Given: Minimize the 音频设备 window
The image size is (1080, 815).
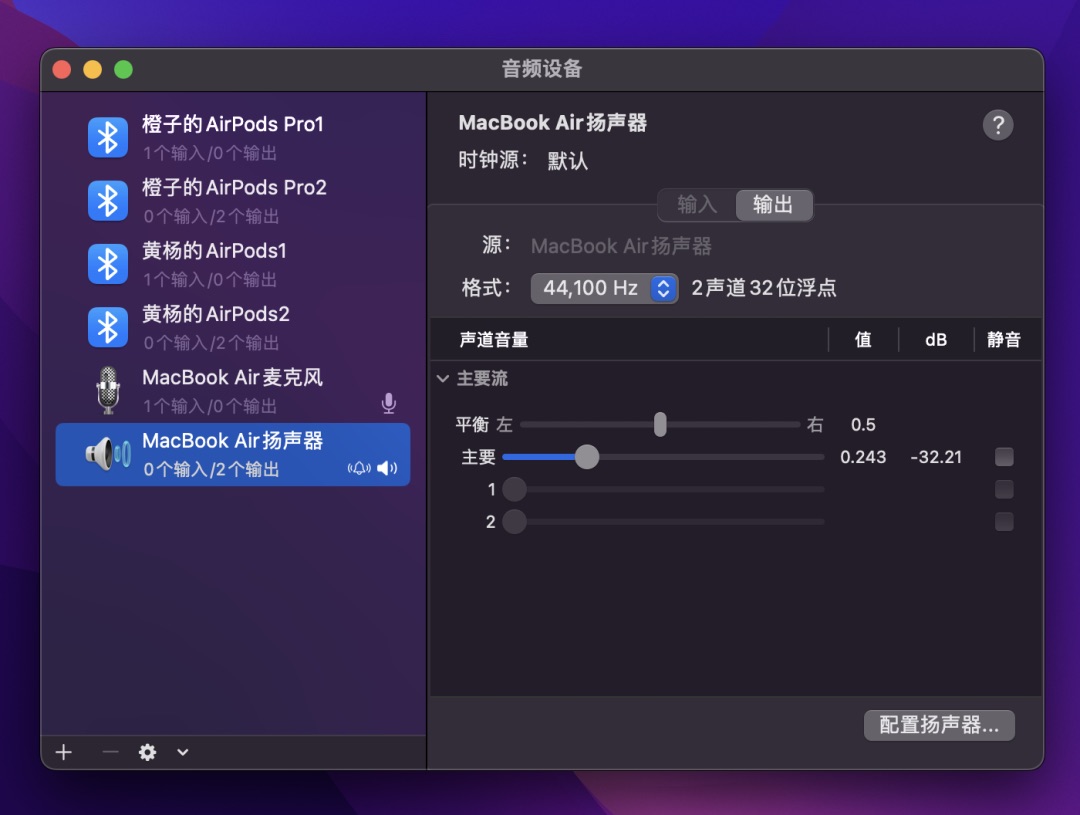Looking at the screenshot, I should point(92,70).
